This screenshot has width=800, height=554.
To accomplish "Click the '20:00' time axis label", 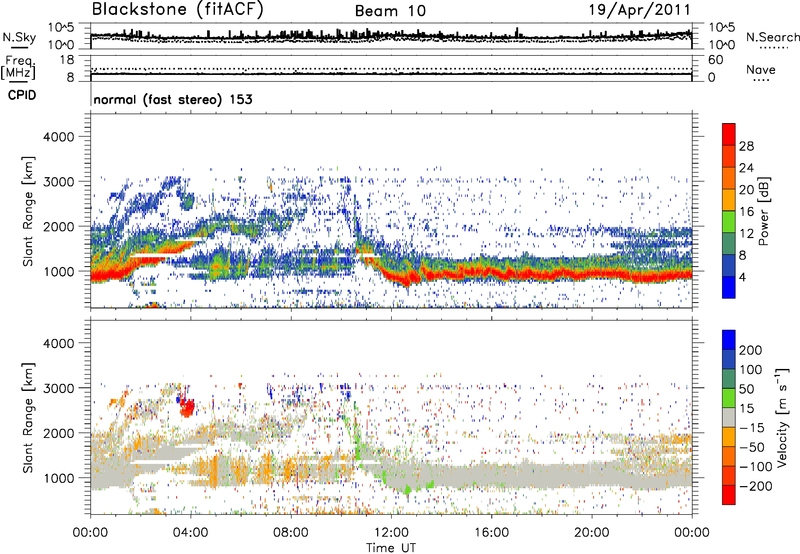I will tap(592, 533).
